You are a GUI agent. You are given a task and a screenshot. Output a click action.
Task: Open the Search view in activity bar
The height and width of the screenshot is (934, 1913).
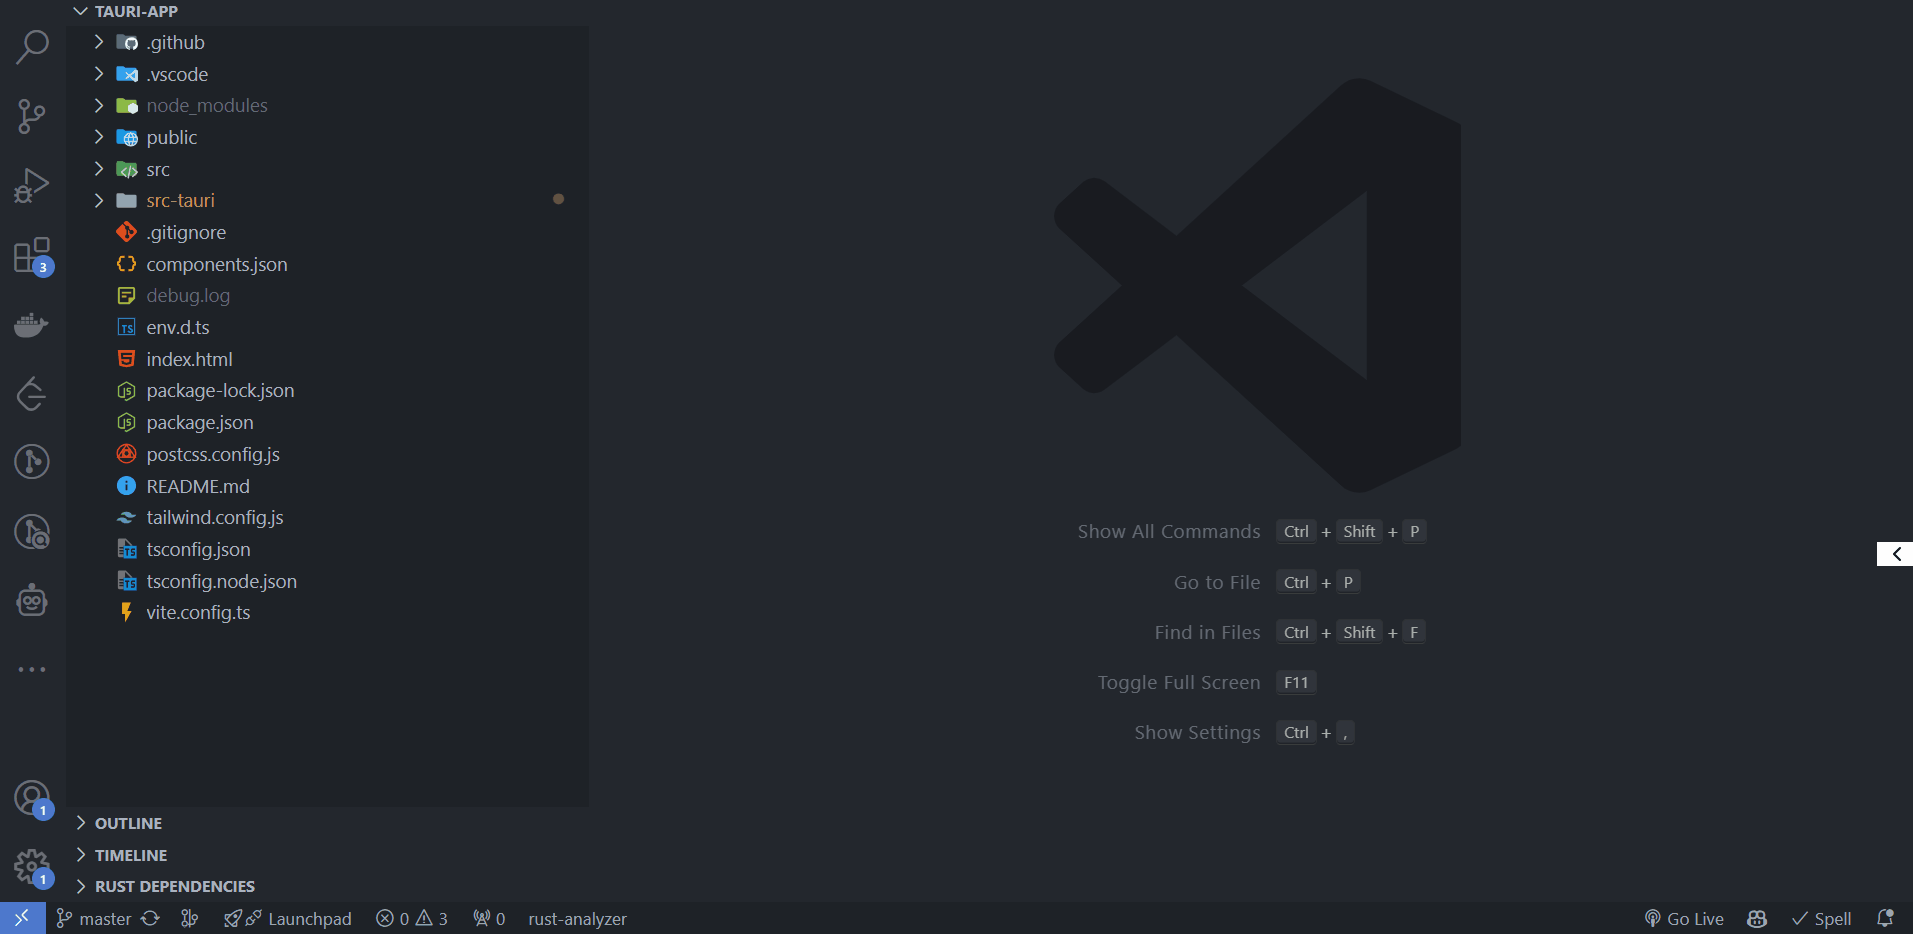tap(32, 46)
